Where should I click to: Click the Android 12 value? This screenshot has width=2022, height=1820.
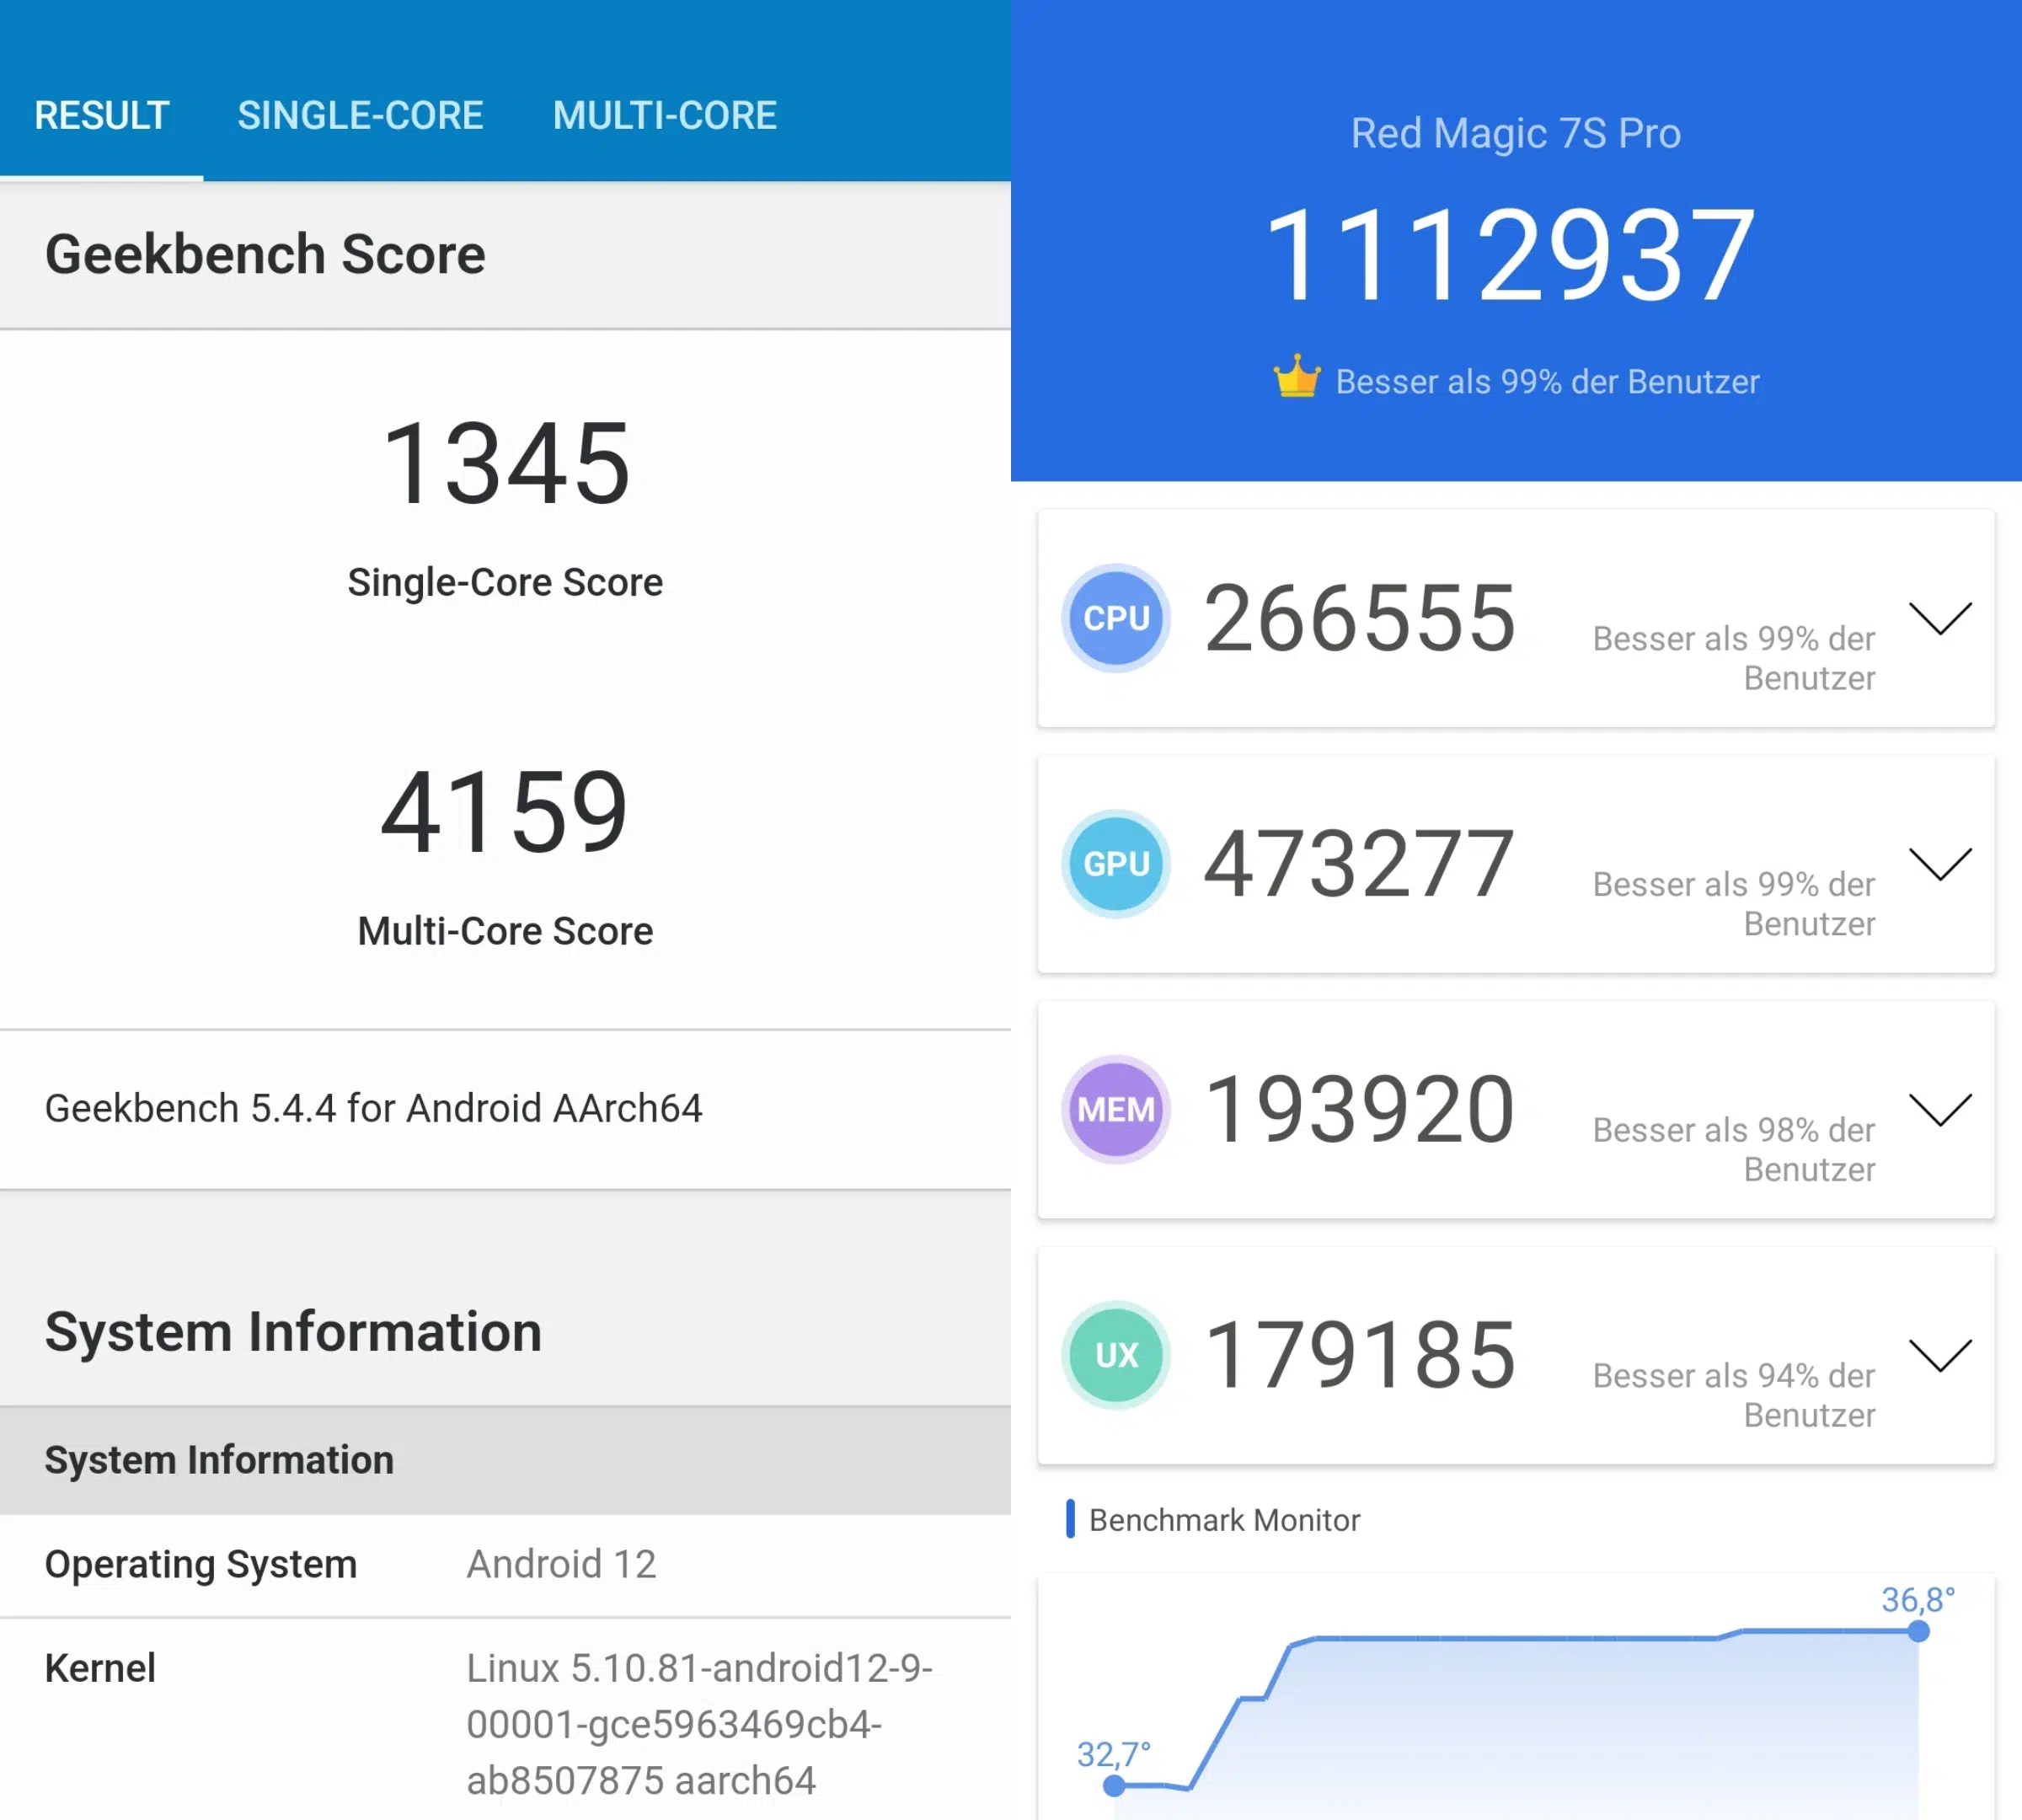click(x=561, y=1564)
